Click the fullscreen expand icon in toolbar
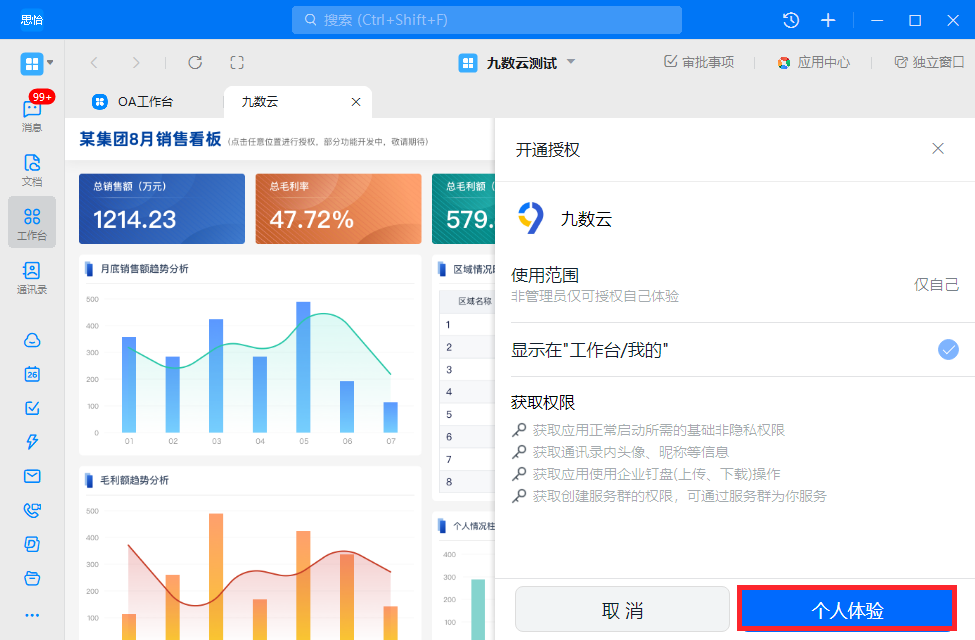This screenshot has height=640, width=975. [237, 62]
